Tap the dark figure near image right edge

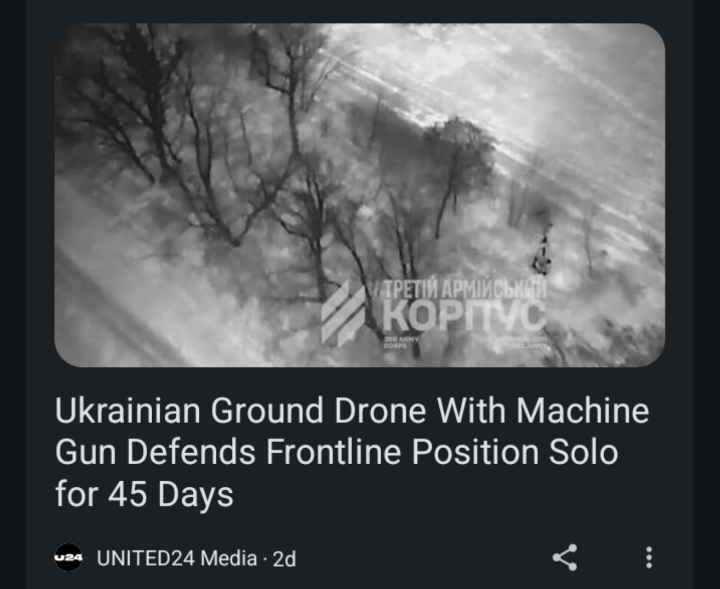coord(543,252)
